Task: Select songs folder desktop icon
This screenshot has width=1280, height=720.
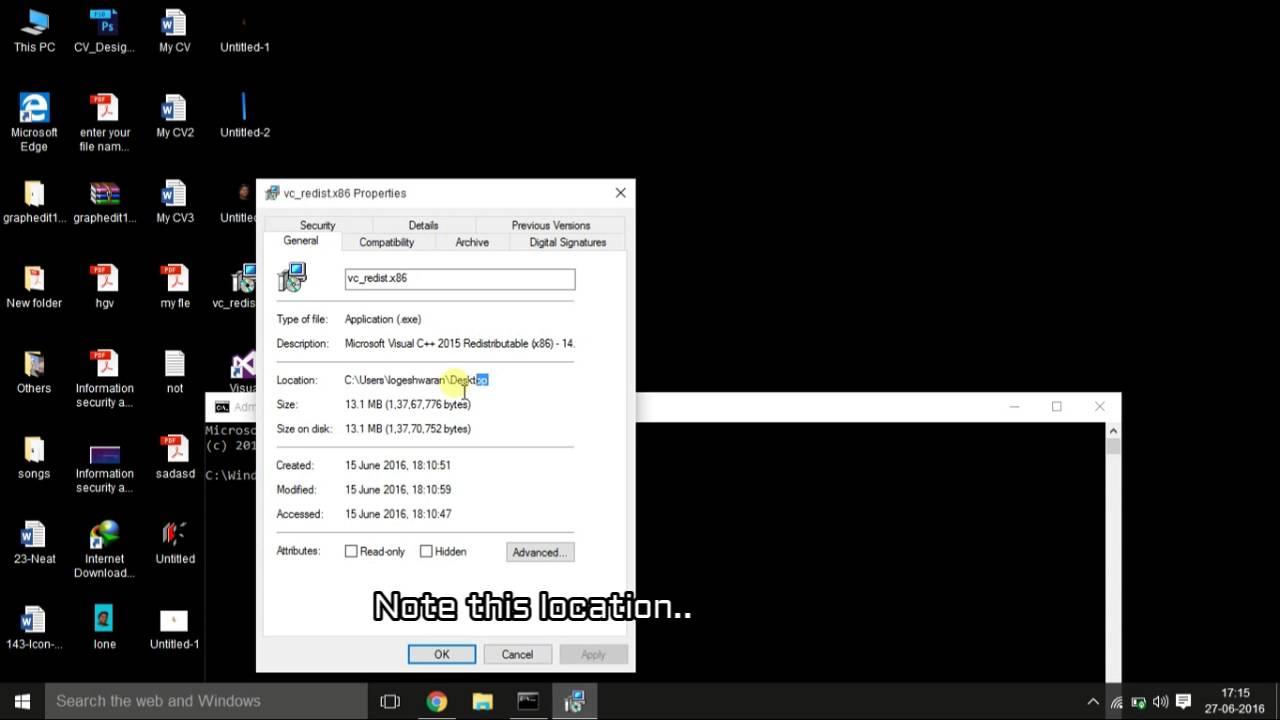Action: coord(34,457)
